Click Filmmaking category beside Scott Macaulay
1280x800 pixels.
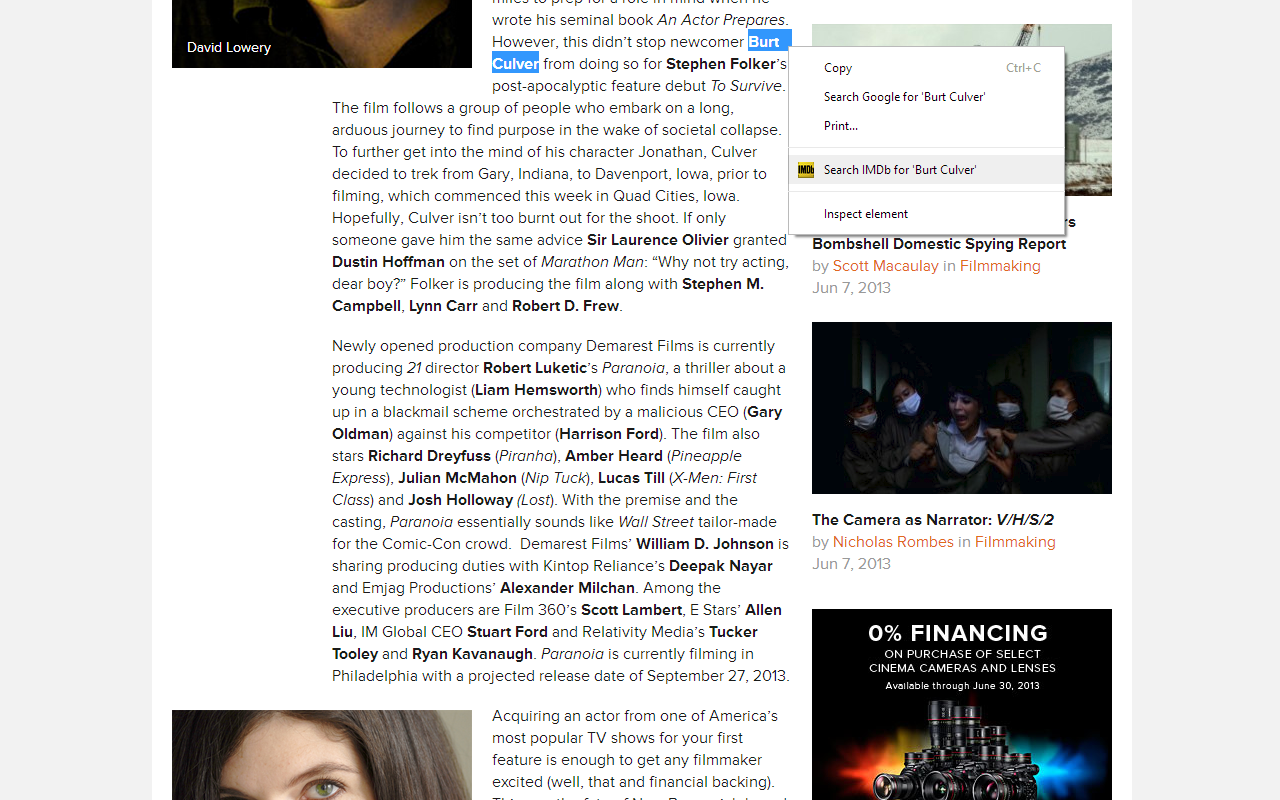(x=1000, y=266)
